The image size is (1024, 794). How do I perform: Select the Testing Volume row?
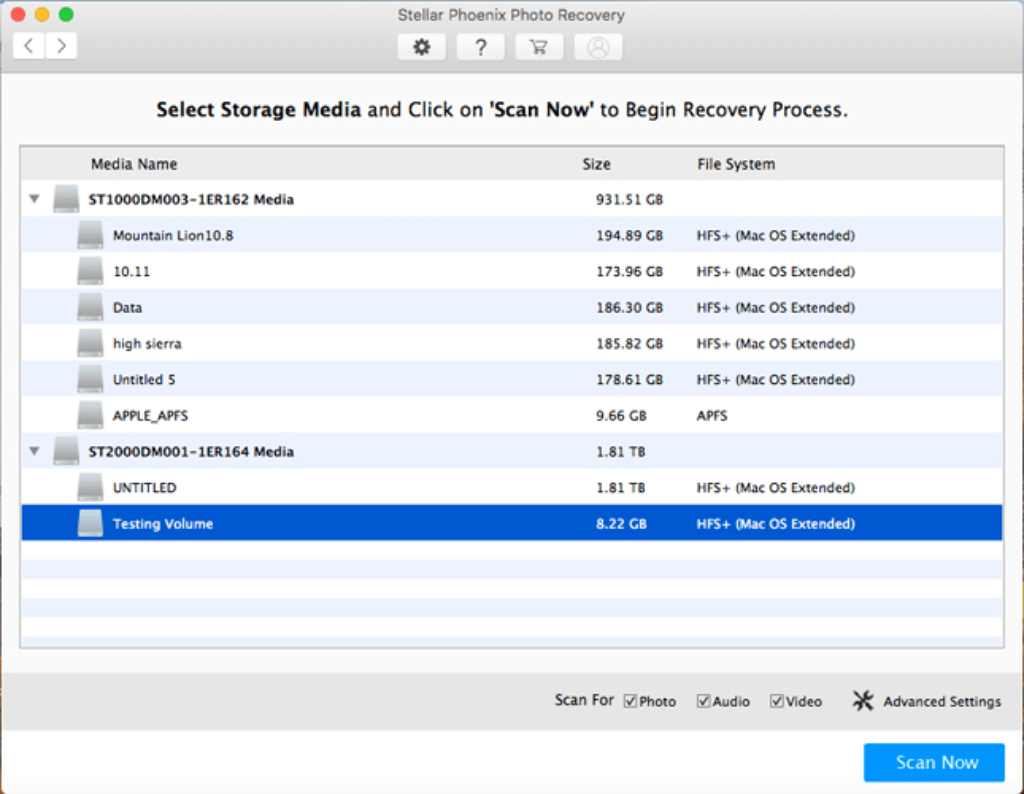click(x=512, y=523)
